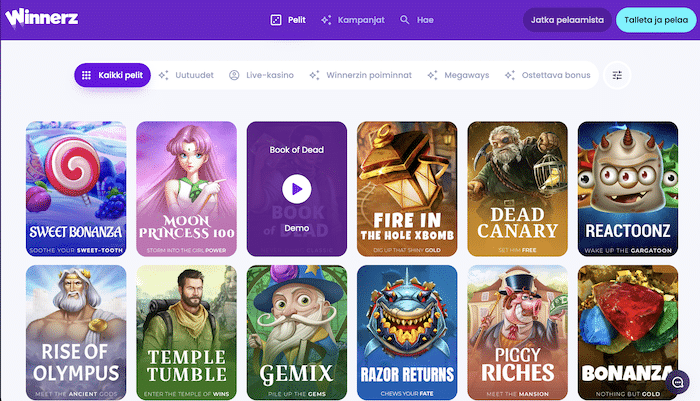Switch to the Live-kasino tab

pos(261,75)
